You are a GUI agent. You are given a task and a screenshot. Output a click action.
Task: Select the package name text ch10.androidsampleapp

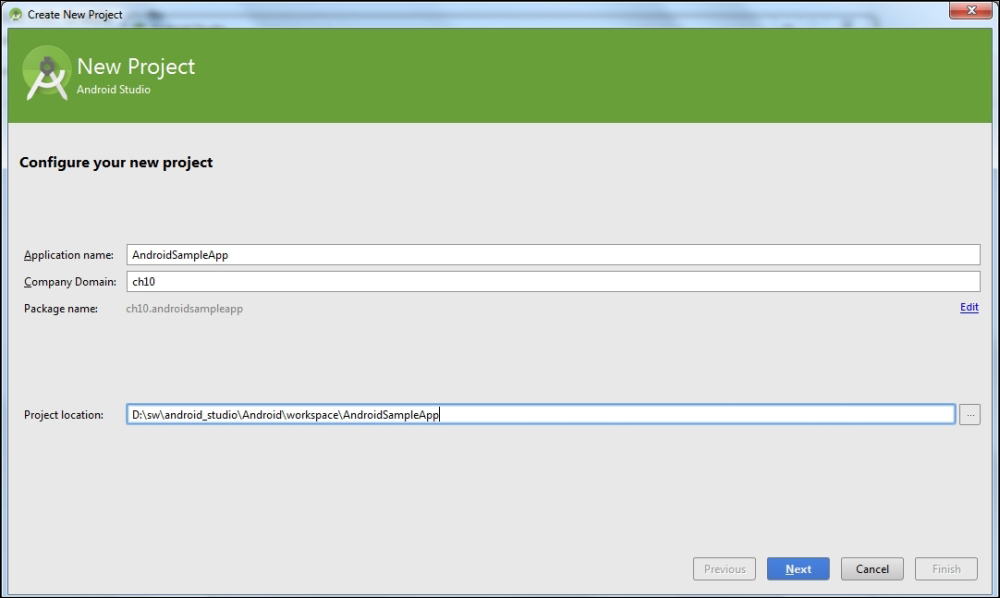pyautogui.click(x=184, y=309)
